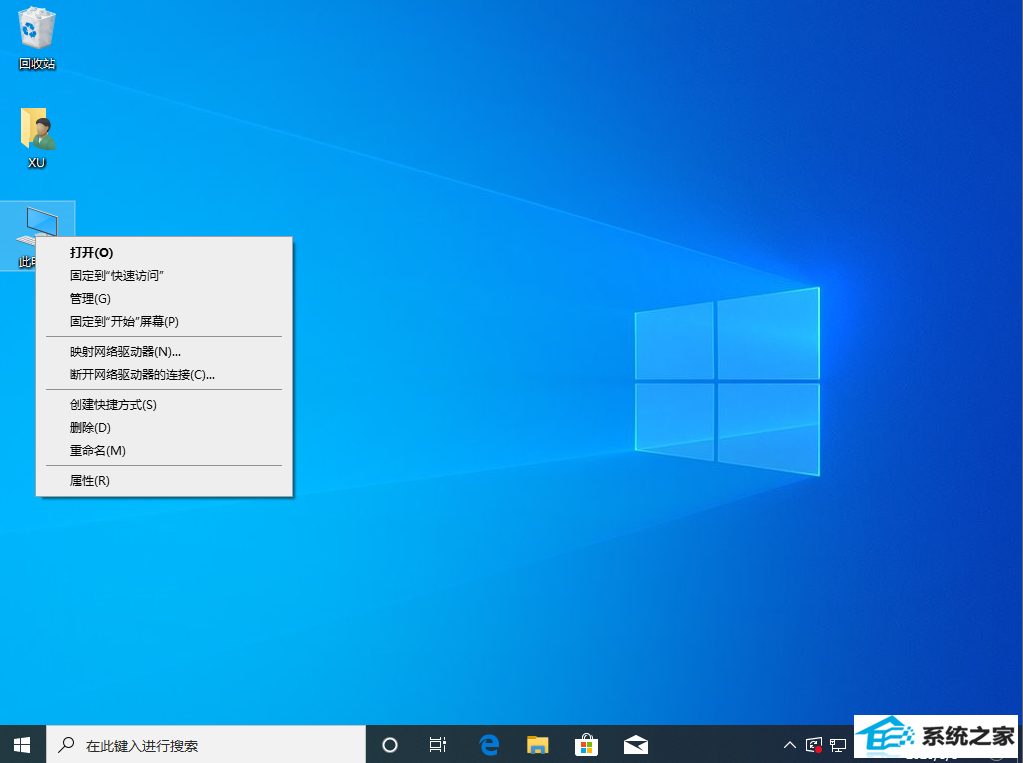Open the Mail app on the taskbar

pos(635,745)
